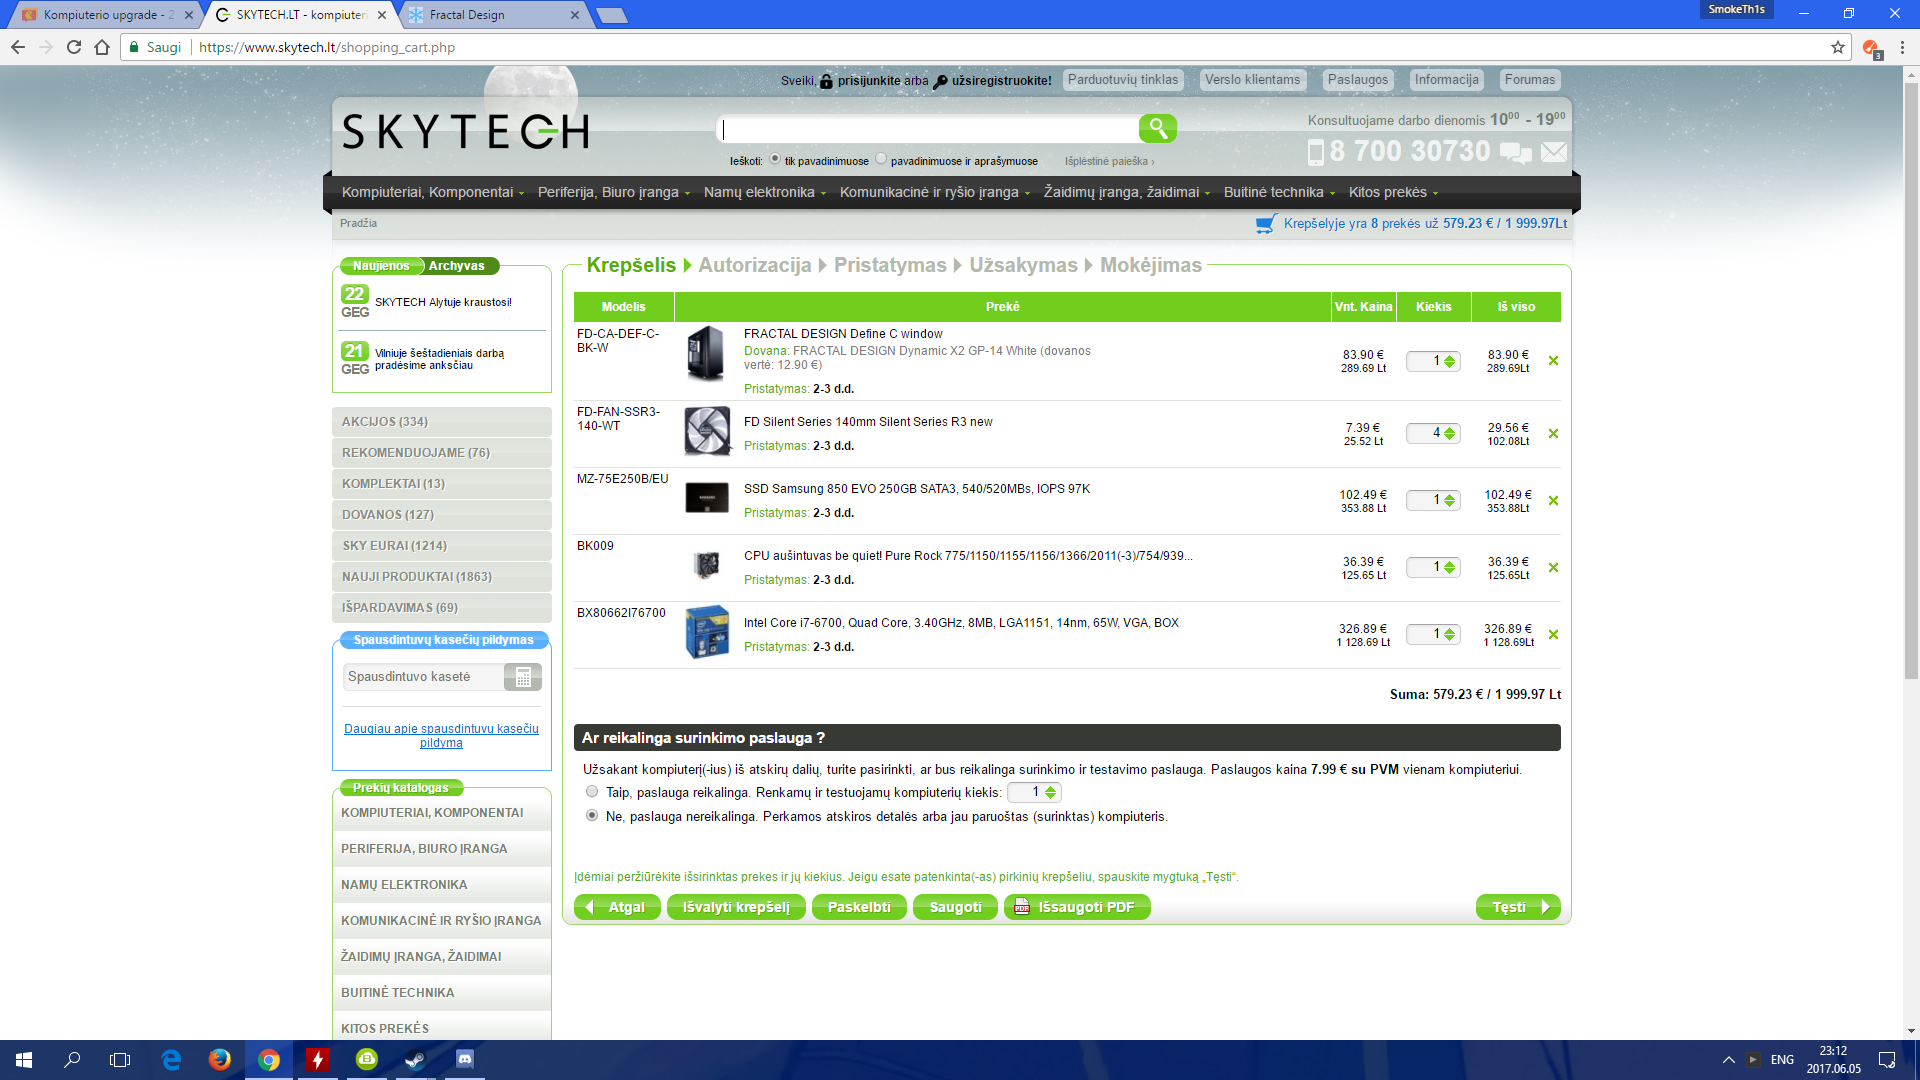Click the shopping cart icon in header
The image size is (1920, 1080).
1266,224
